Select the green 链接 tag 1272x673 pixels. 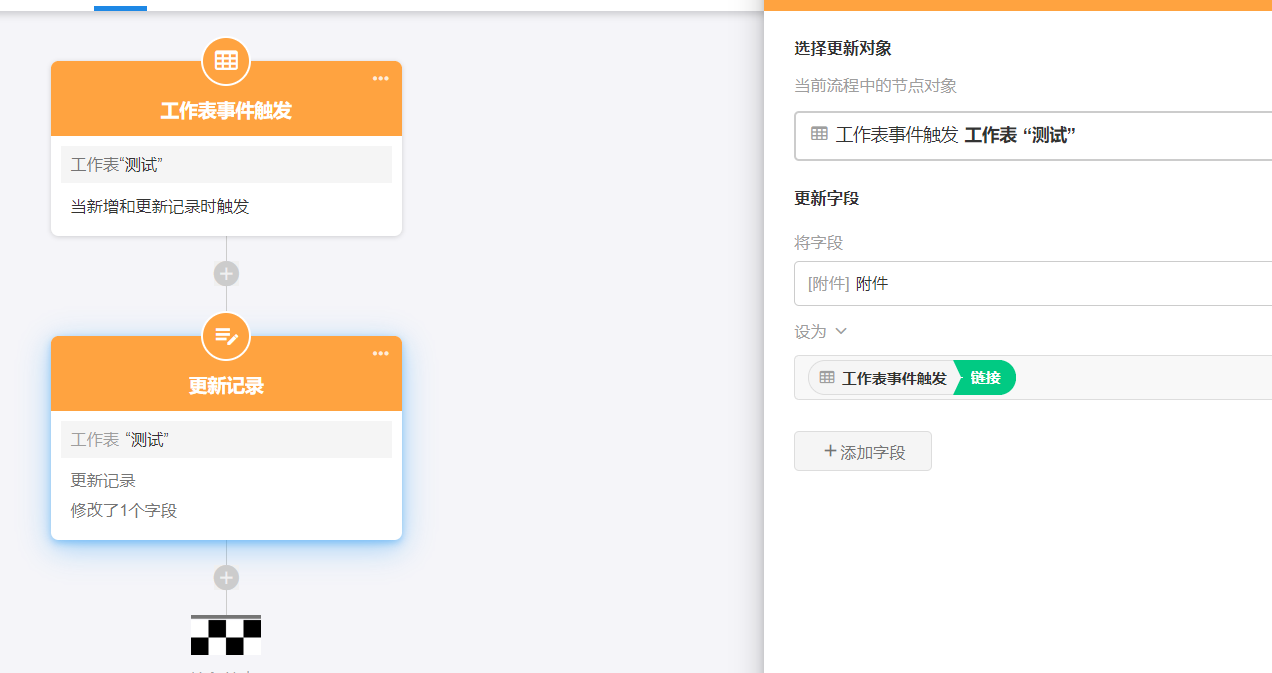985,378
